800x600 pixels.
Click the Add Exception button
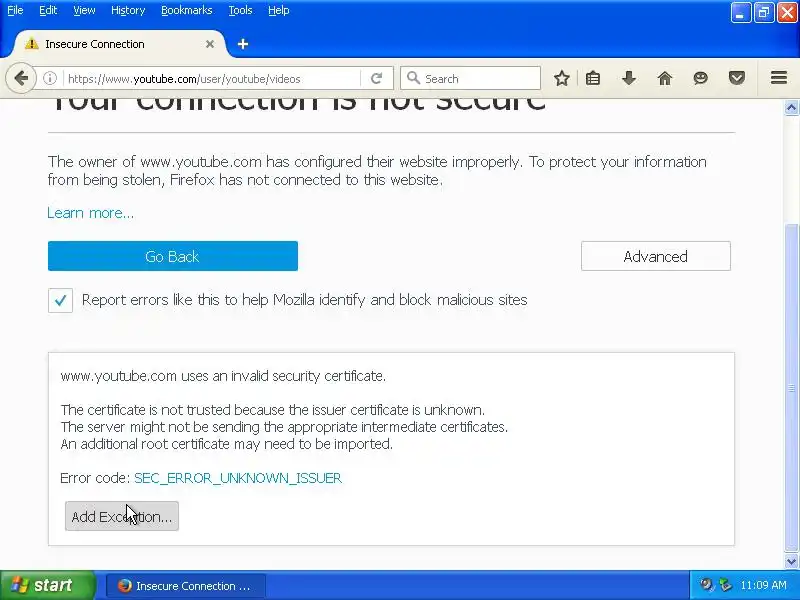click(x=122, y=516)
